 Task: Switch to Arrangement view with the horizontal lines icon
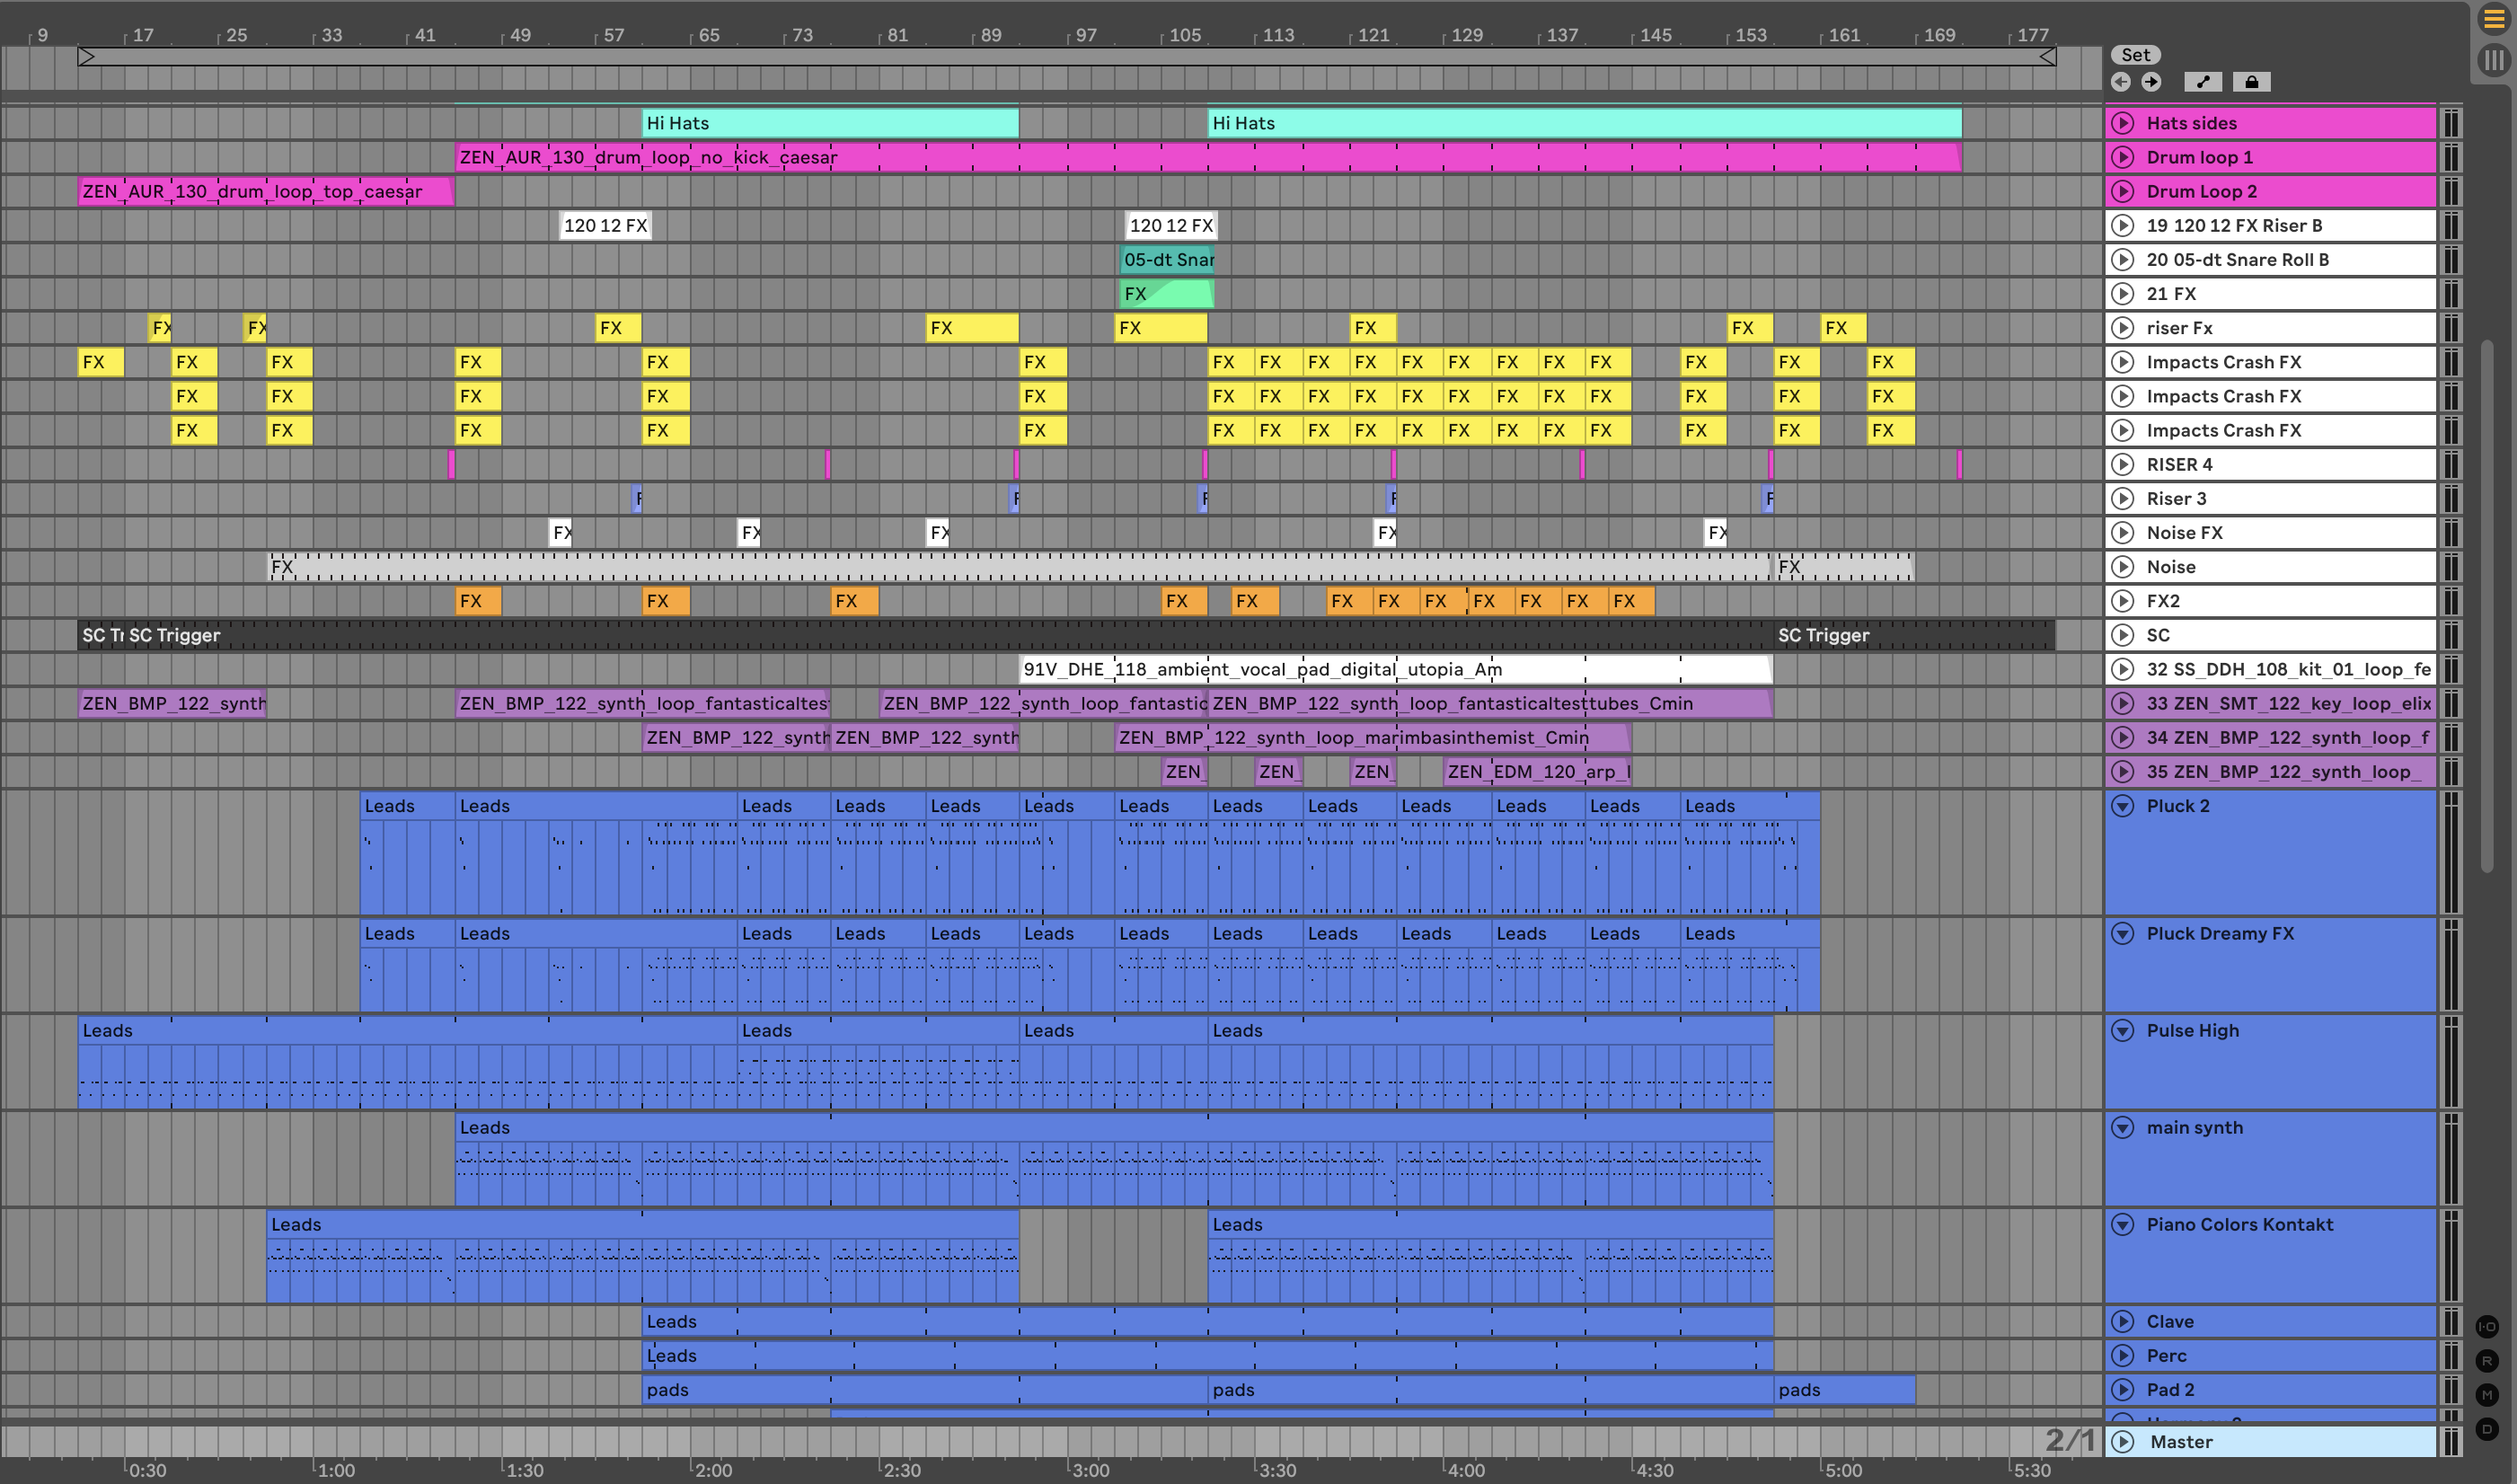point(2494,19)
